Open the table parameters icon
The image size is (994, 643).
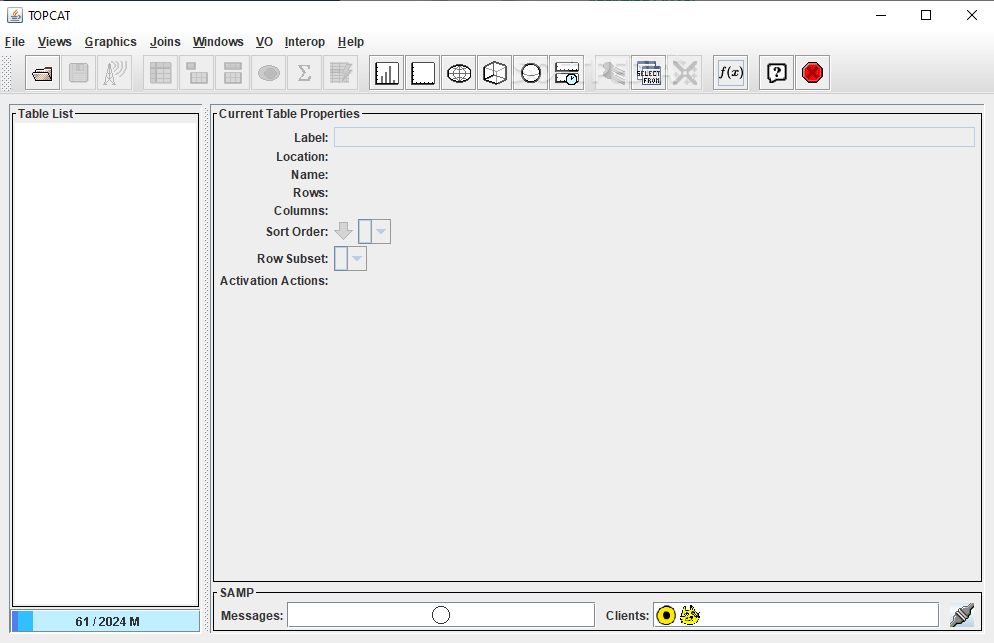pos(197,73)
